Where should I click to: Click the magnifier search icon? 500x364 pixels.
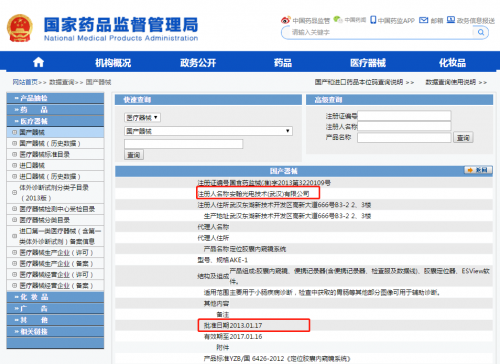(x=481, y=32)
